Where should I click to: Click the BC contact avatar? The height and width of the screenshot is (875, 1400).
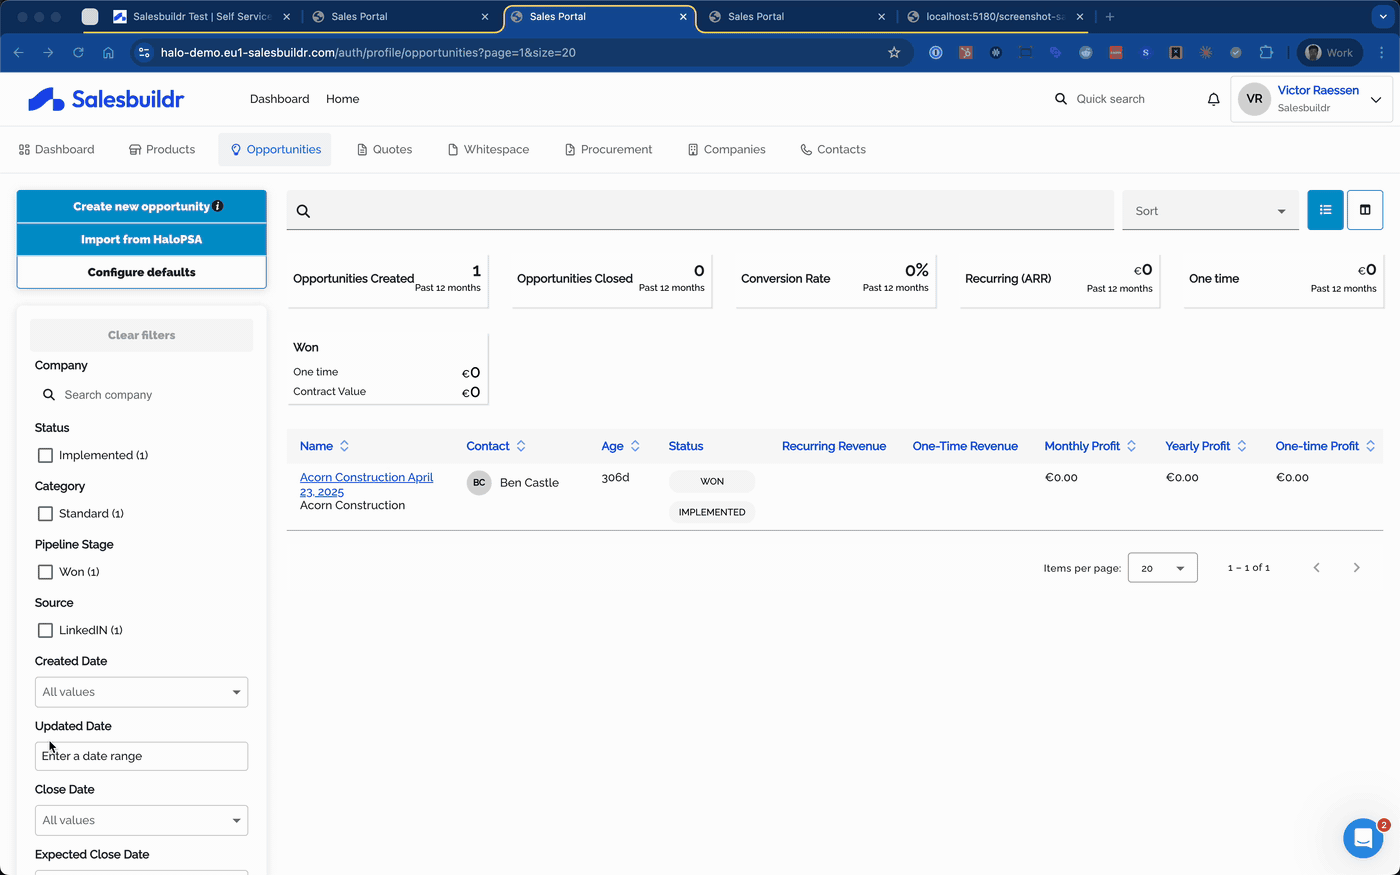pyautogui.click(x=479, y=482)
